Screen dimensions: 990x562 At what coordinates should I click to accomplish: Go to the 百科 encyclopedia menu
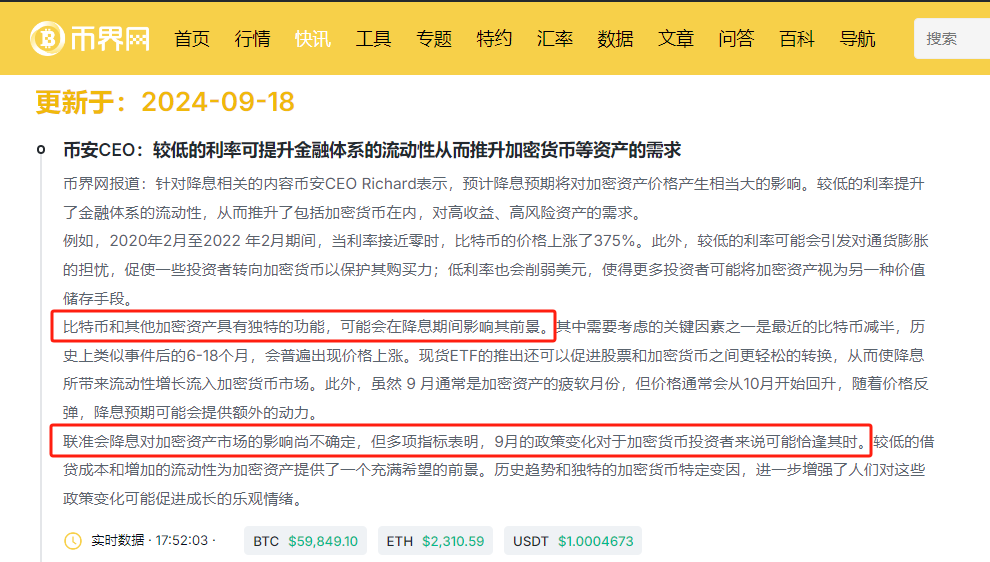797,39
